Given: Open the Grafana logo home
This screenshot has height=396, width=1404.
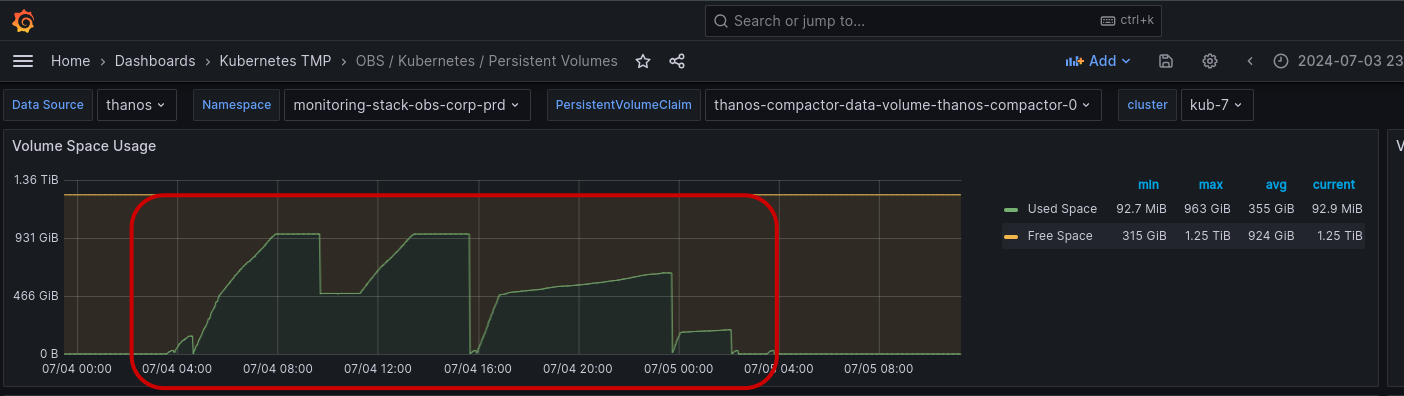Looking at the screenshot, I should 24,21.
